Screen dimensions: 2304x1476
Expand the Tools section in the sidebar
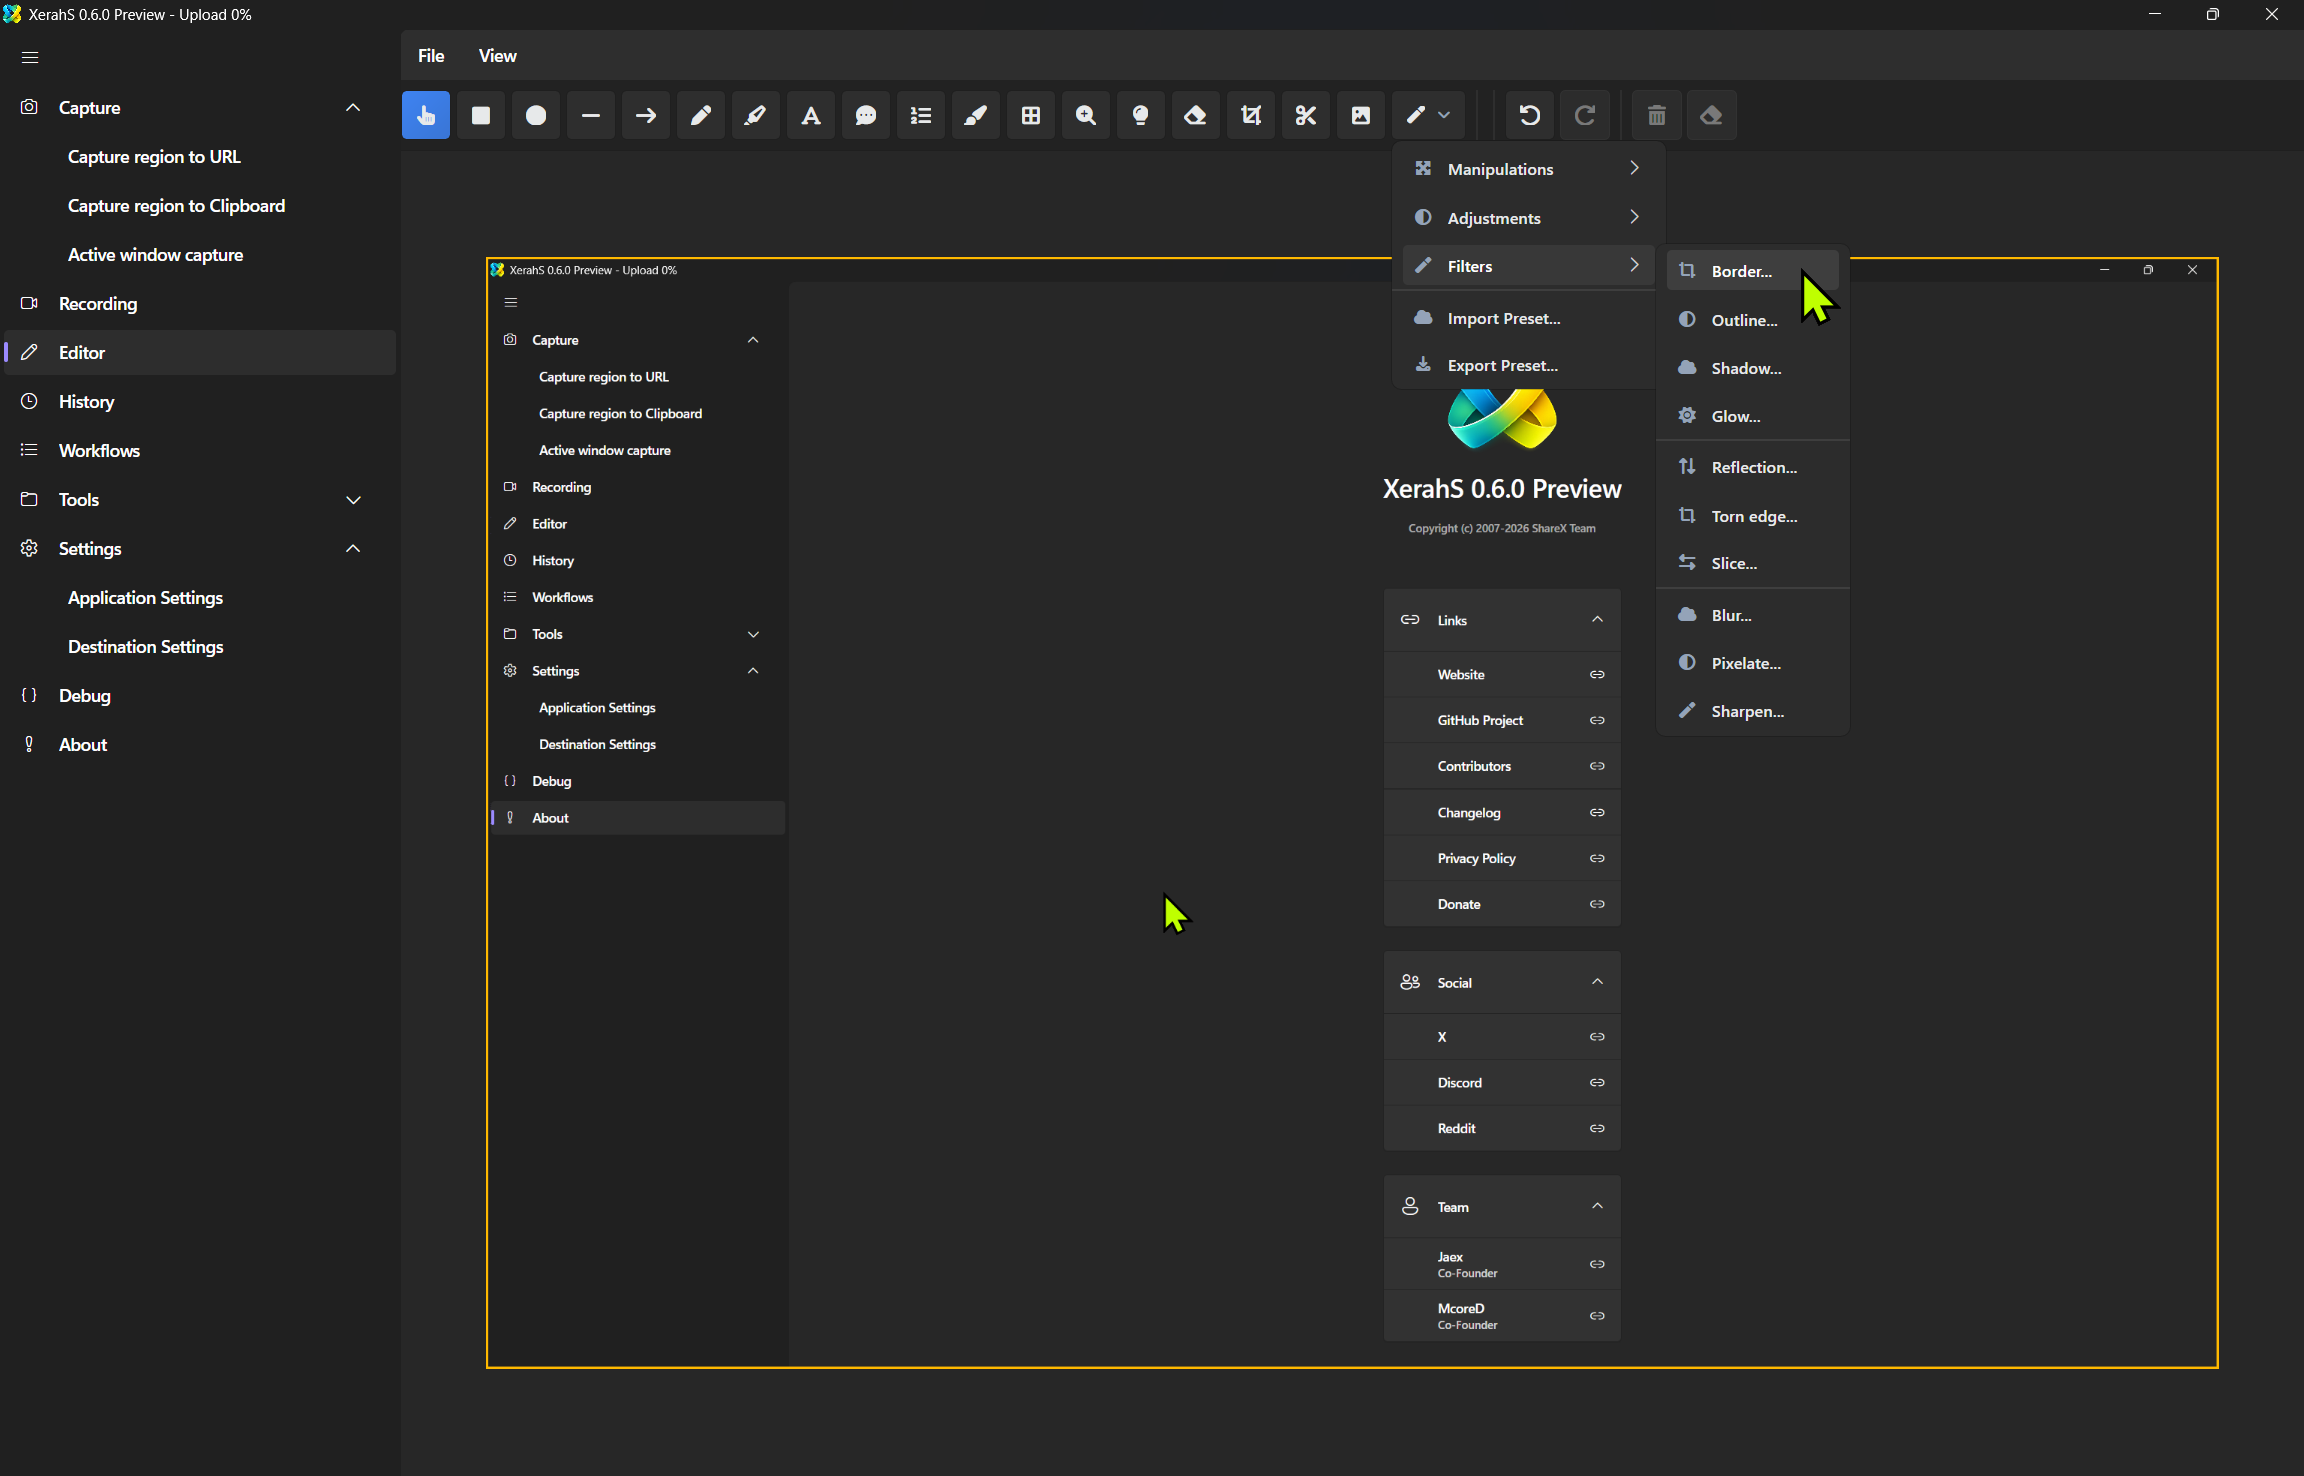(x=352, y=499)
